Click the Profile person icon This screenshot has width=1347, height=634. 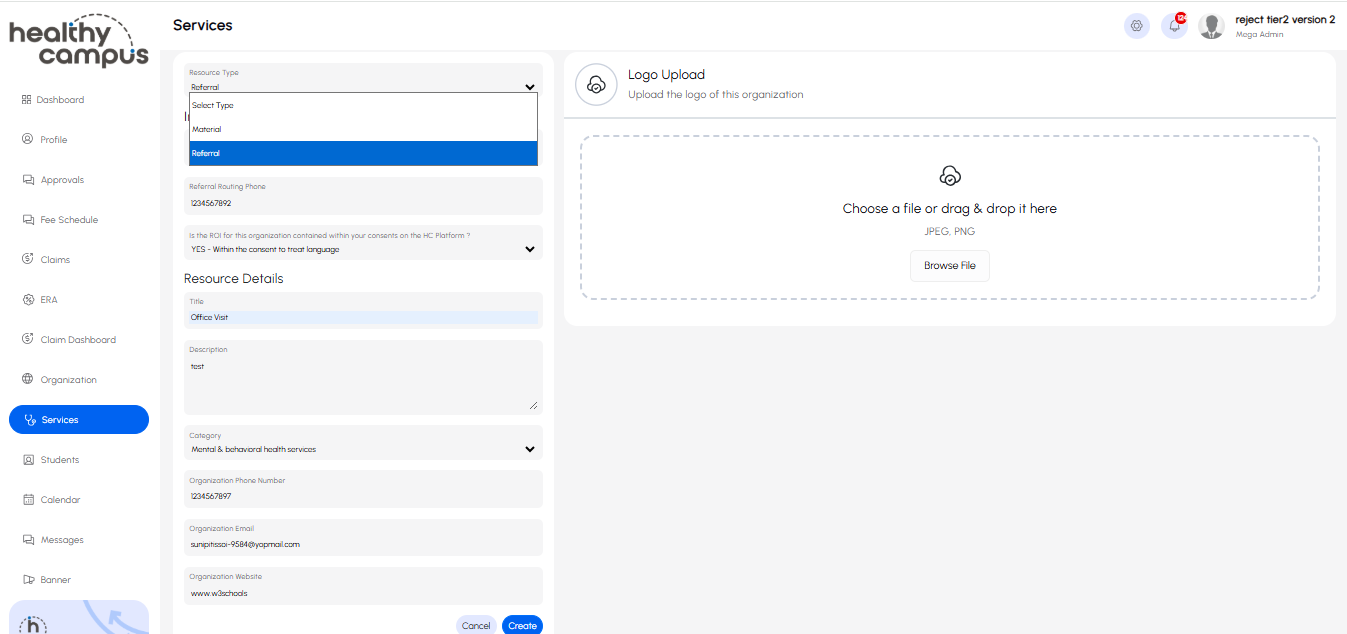(28, 140)
